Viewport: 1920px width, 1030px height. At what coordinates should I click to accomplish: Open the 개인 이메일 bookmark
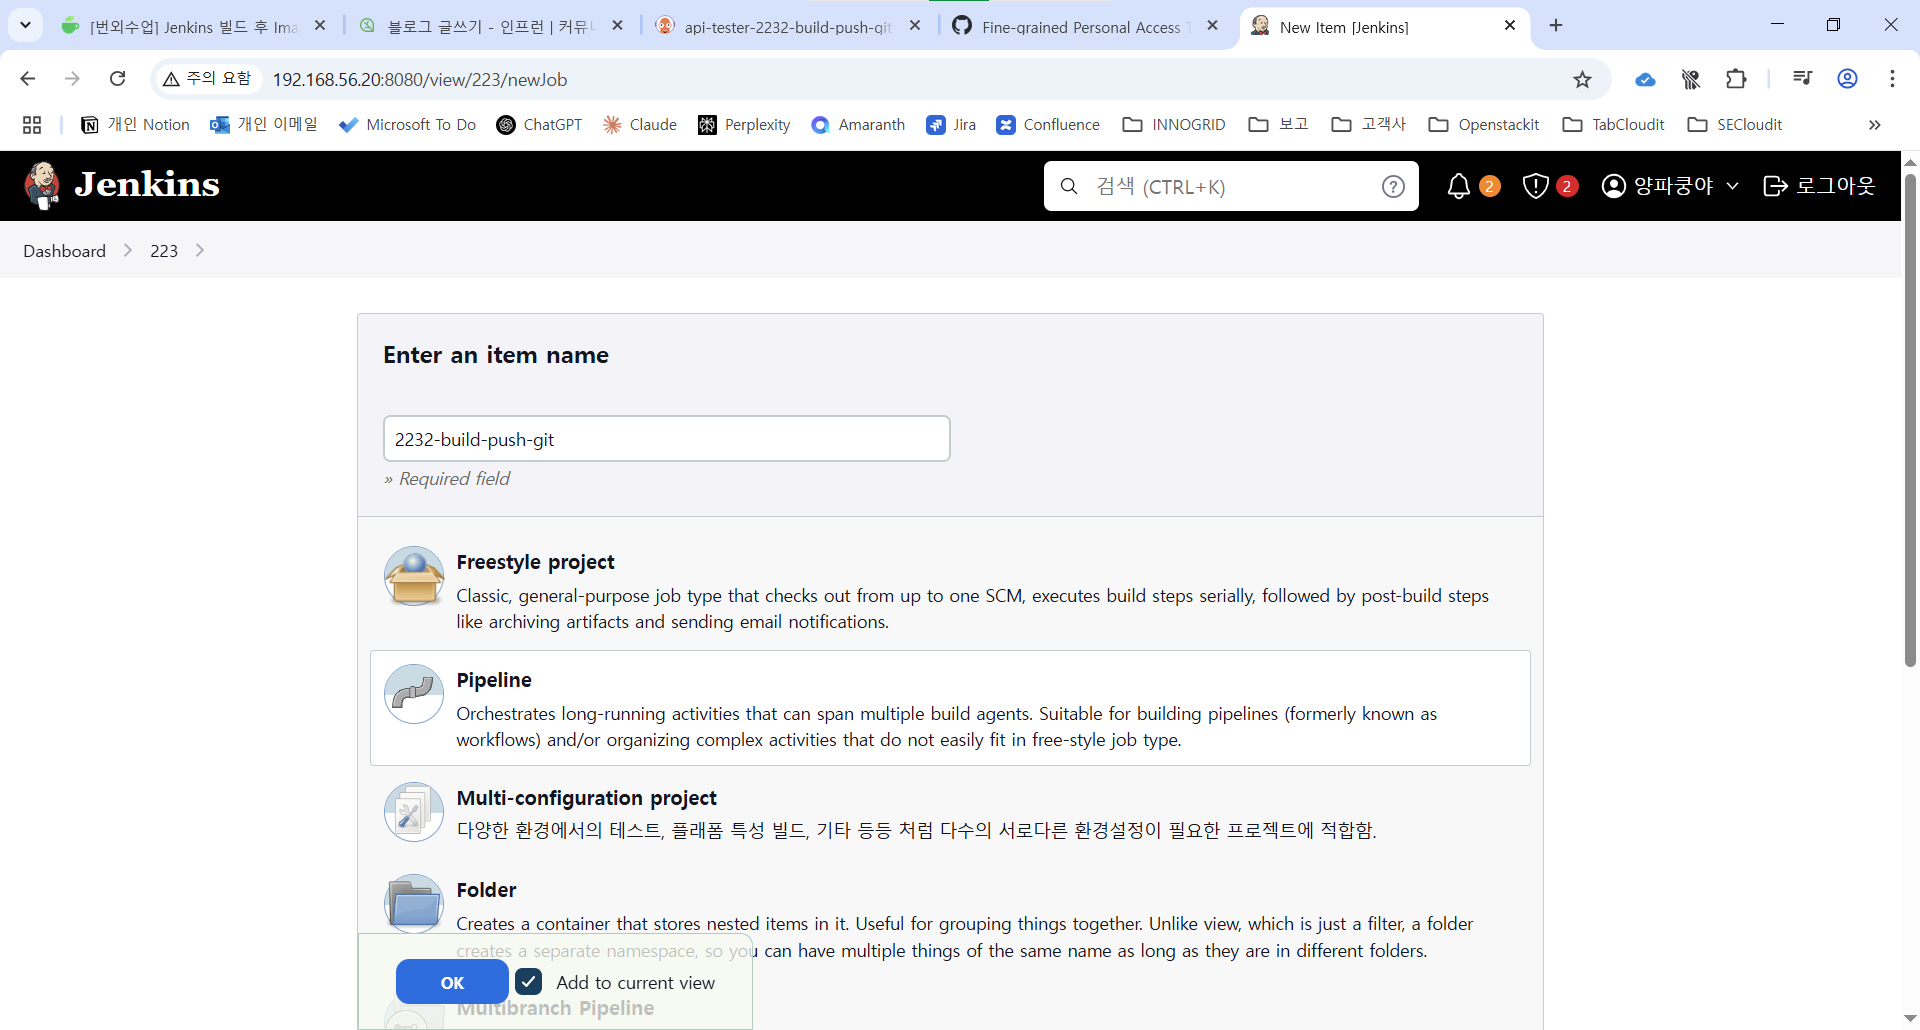[x=264, y=125]
